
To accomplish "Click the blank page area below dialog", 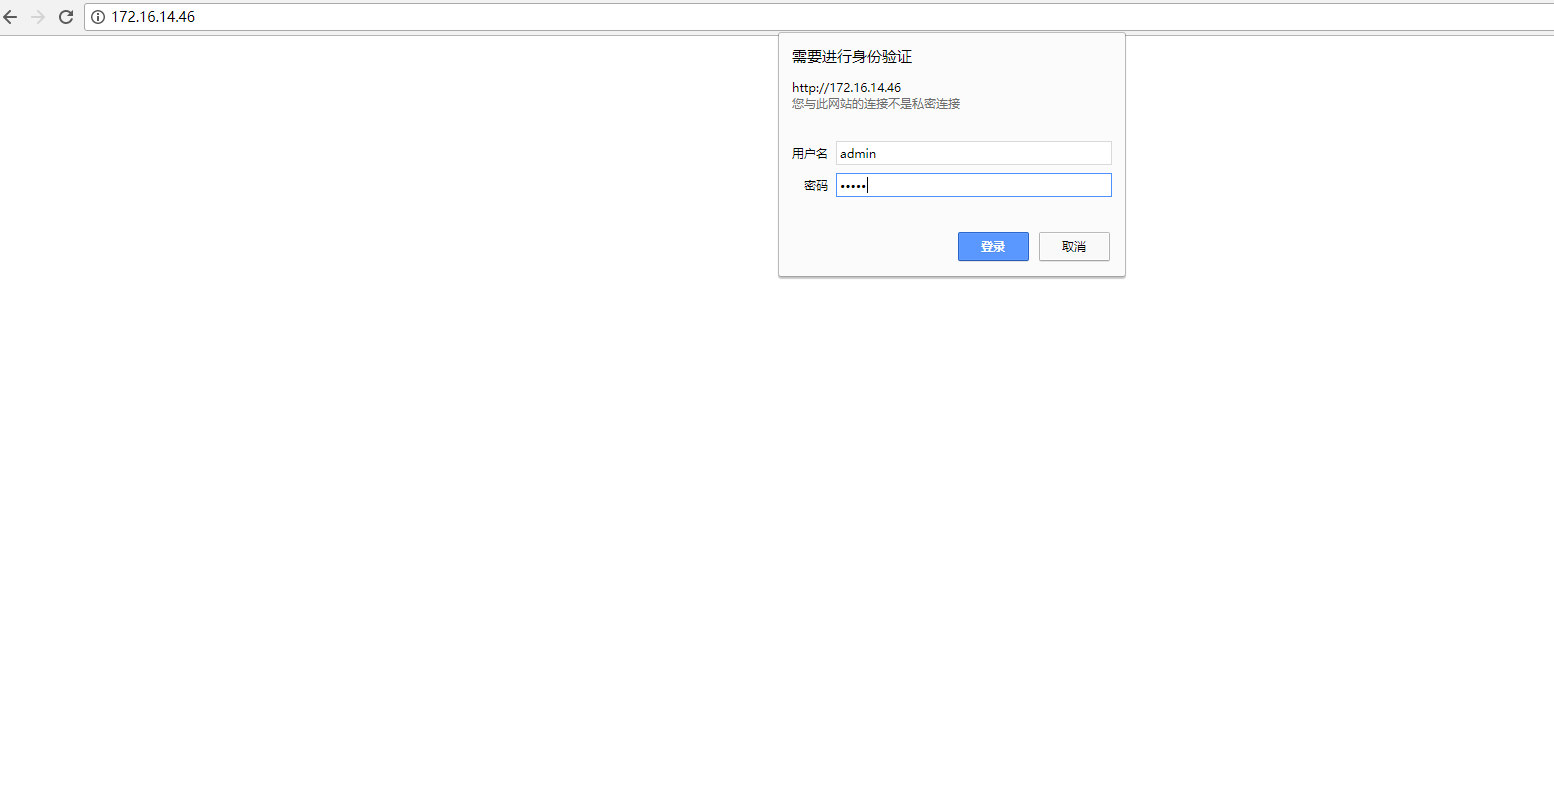I will pyautogui.click(x=950, y=500).
